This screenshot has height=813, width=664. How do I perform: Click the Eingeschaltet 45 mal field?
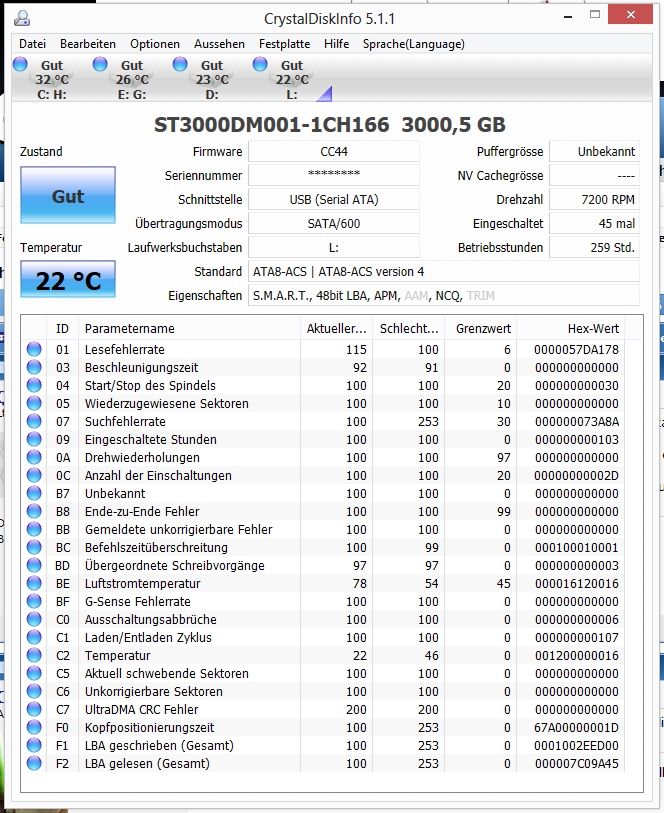[x=595, y=223]
